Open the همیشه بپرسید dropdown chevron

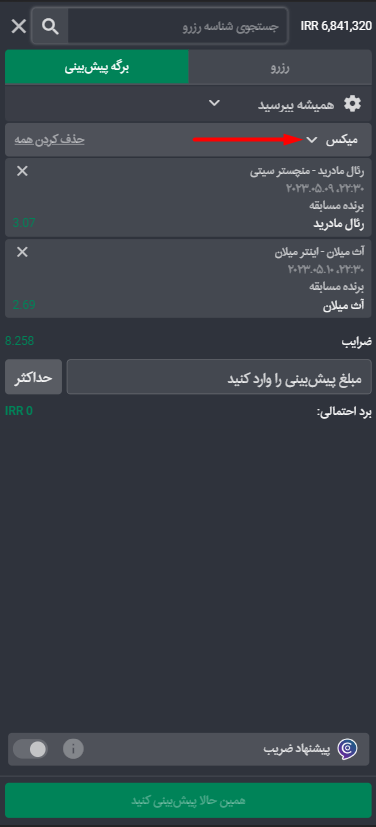coord(214,103)
